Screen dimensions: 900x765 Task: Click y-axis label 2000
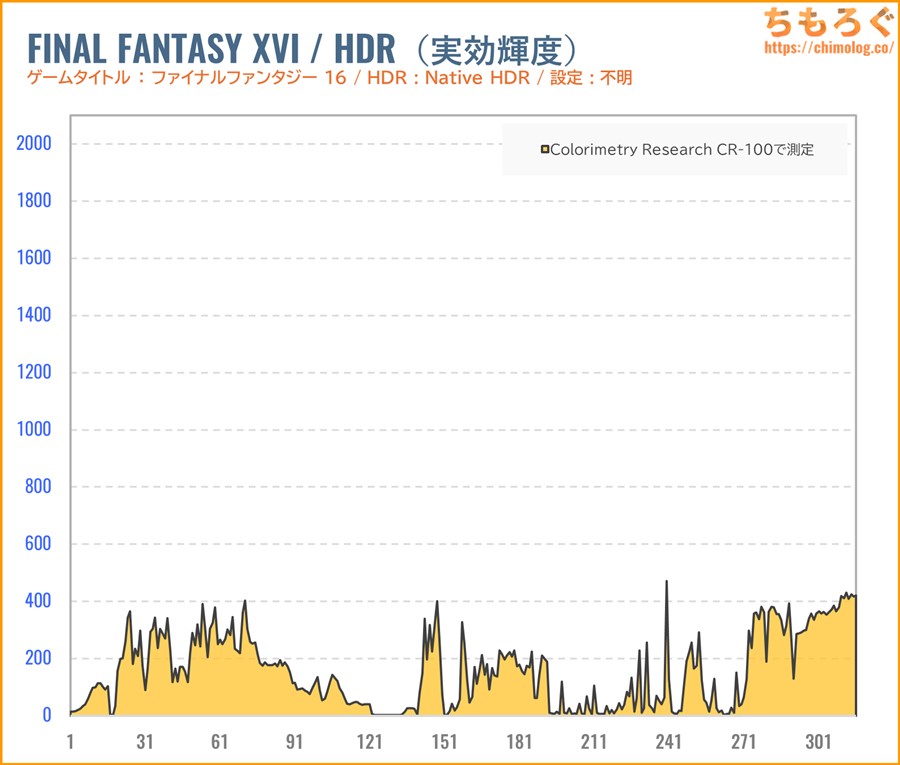pyautogui.click(x=34, y=143)
